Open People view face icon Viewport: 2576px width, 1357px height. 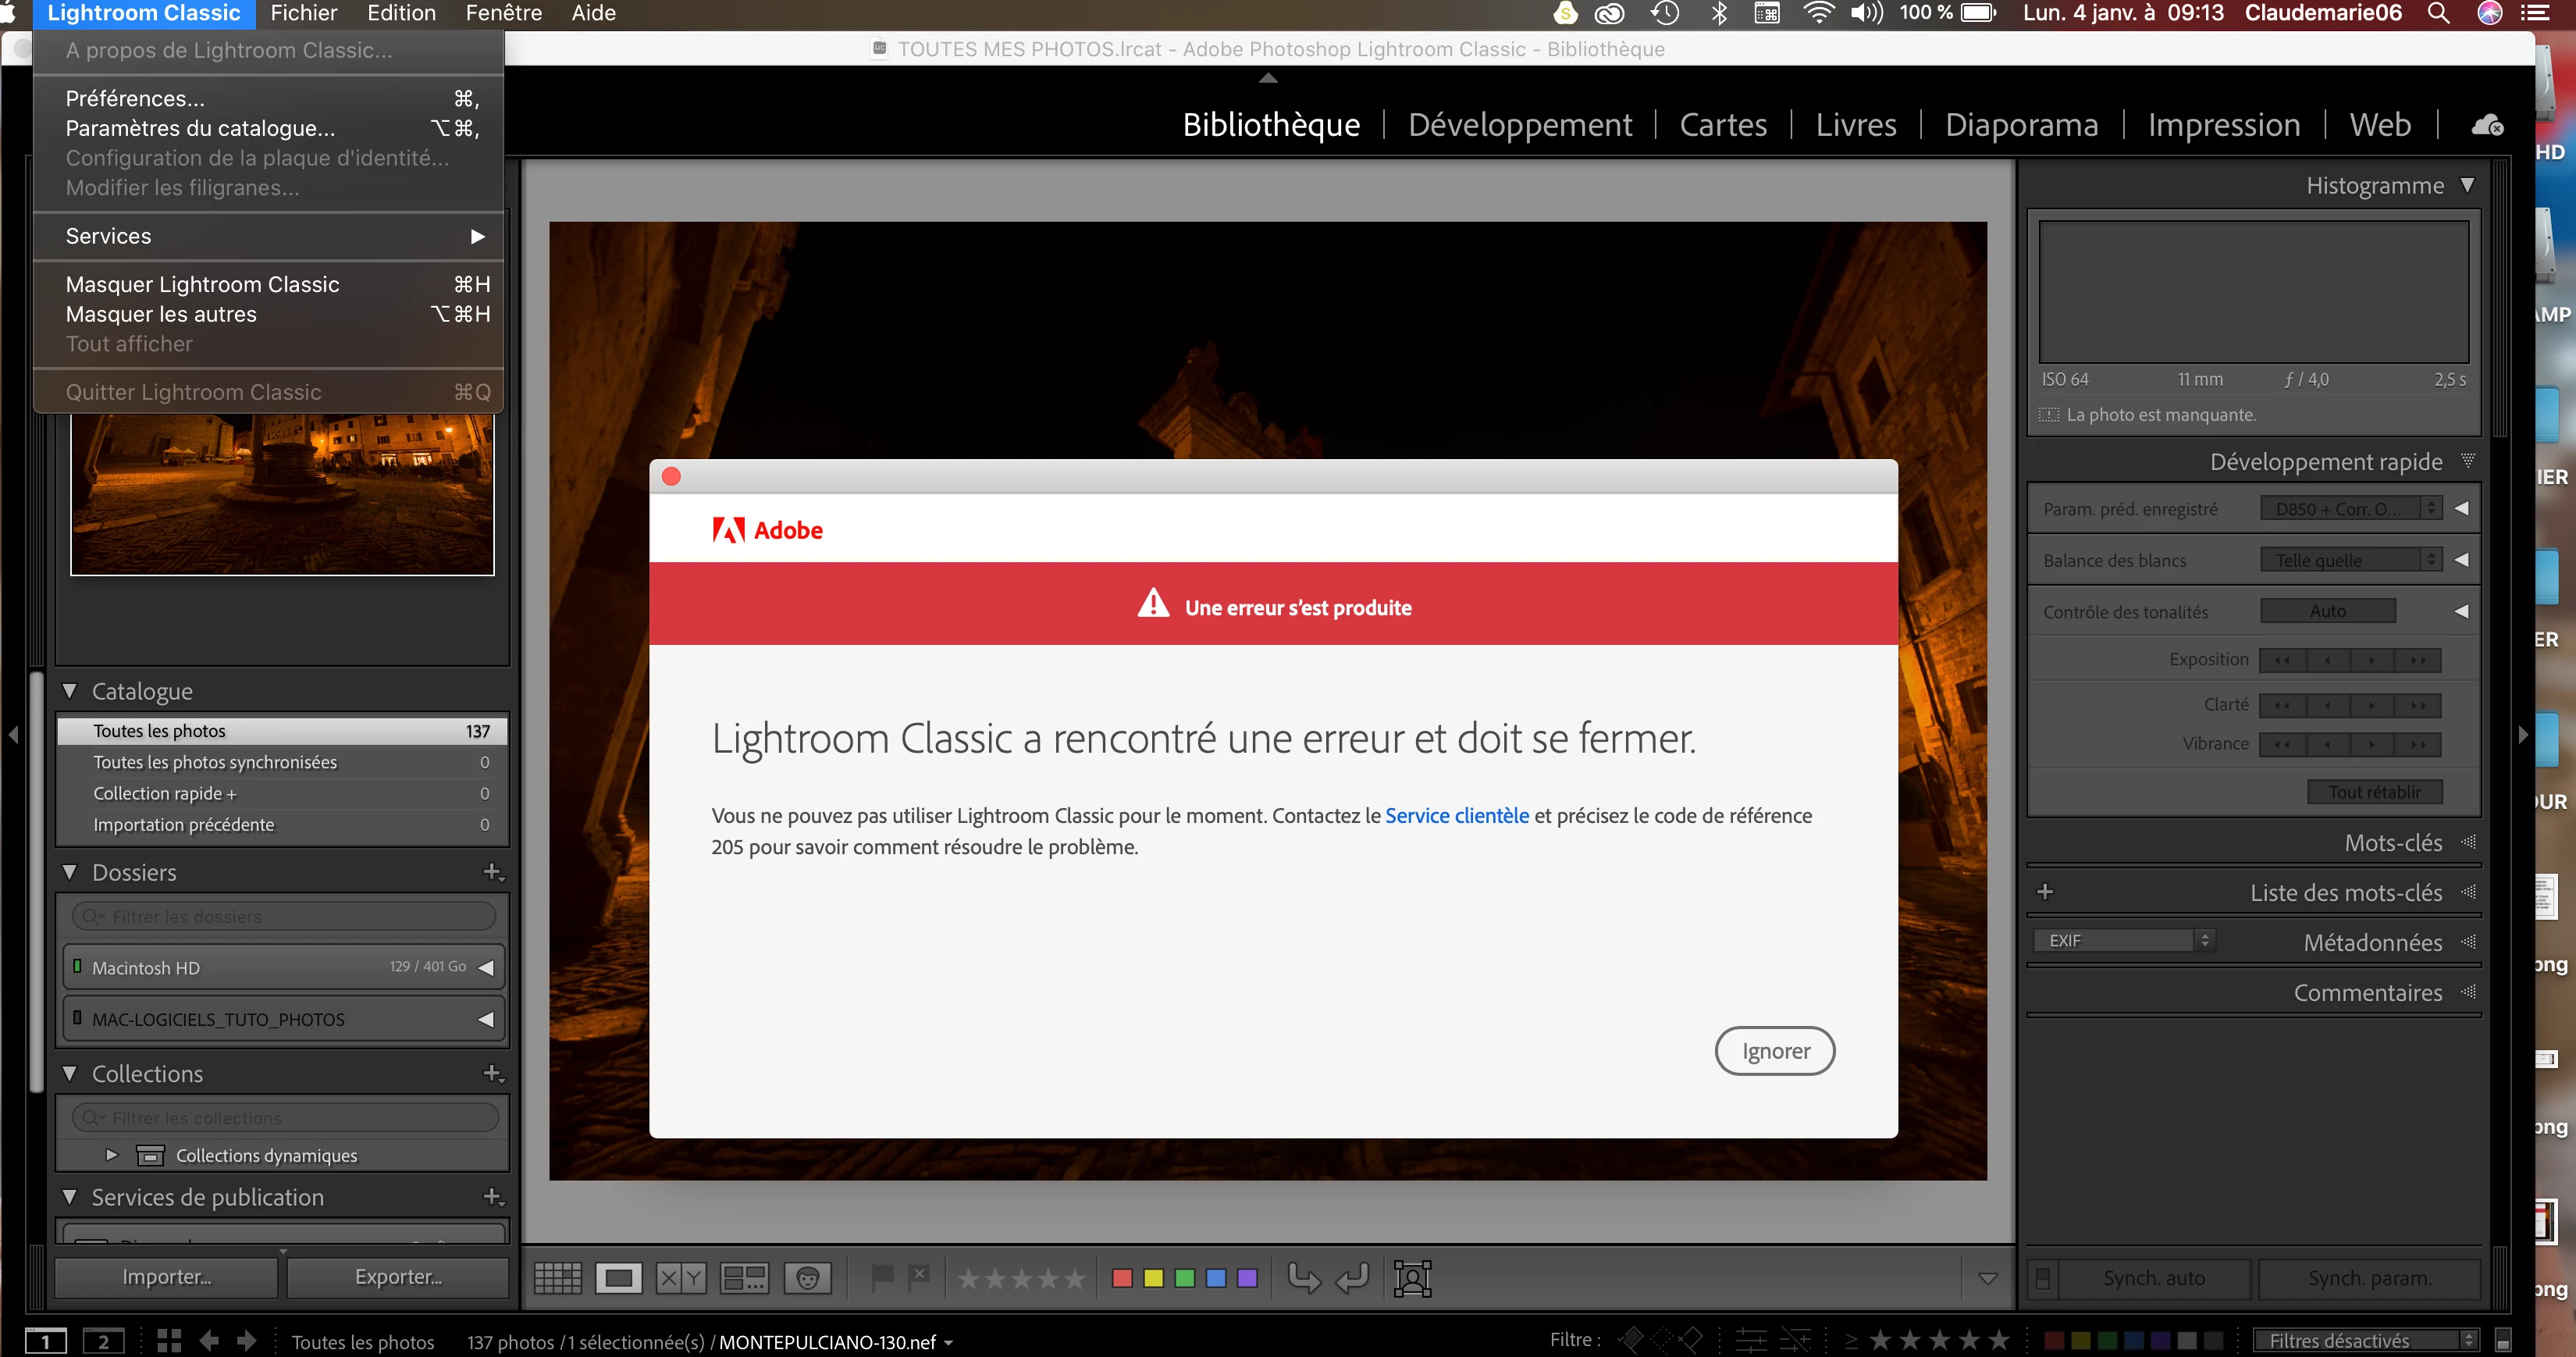point(808,1278)
